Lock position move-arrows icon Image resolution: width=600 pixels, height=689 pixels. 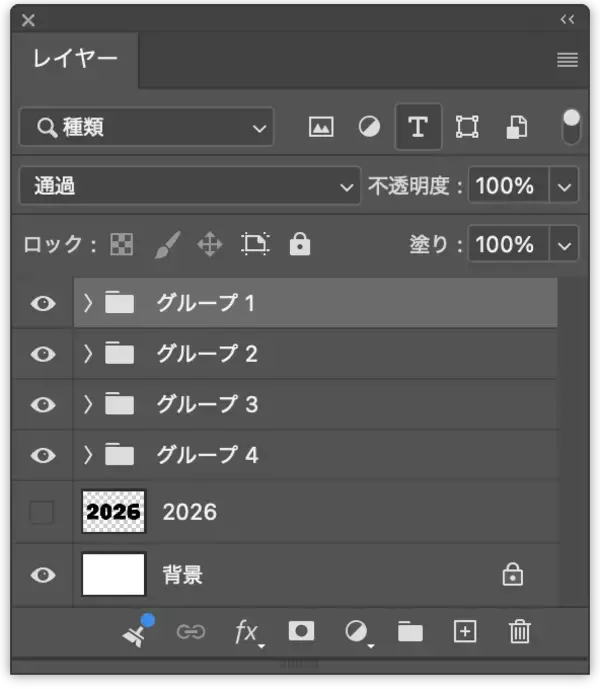click(x=210, y=244)
